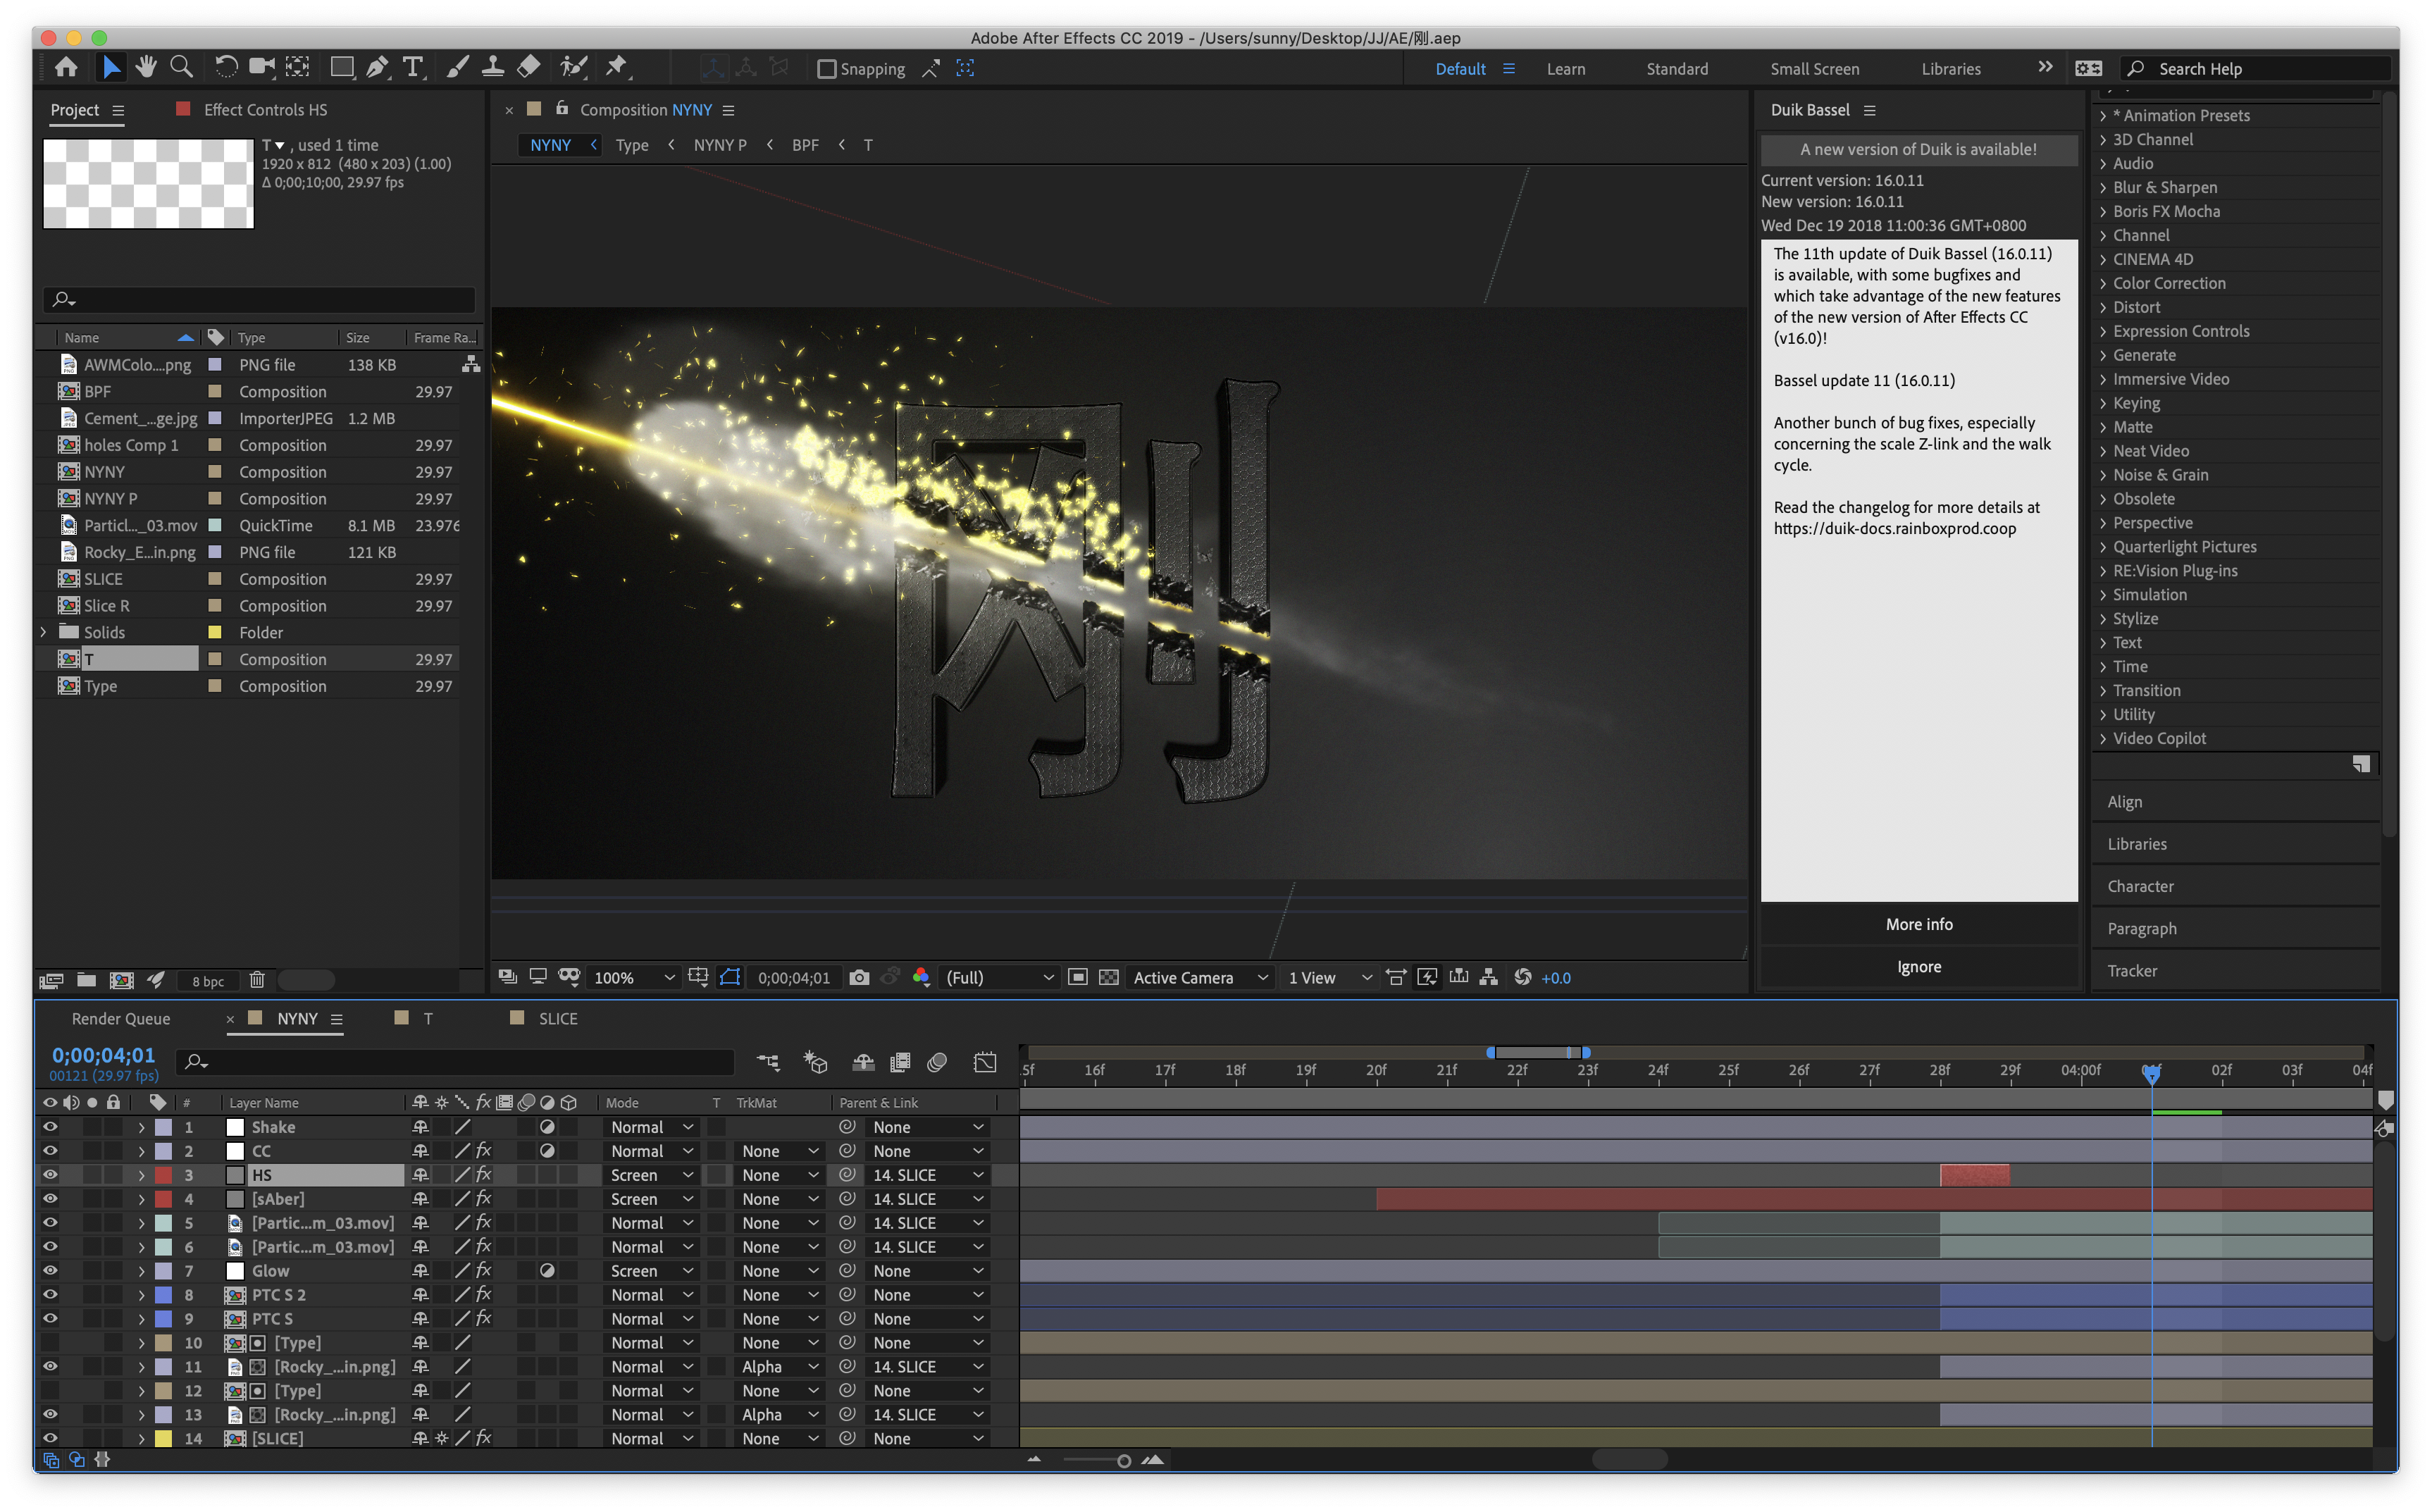
Task: Select the Zoom magnifier tool
Action: [181, 68]
